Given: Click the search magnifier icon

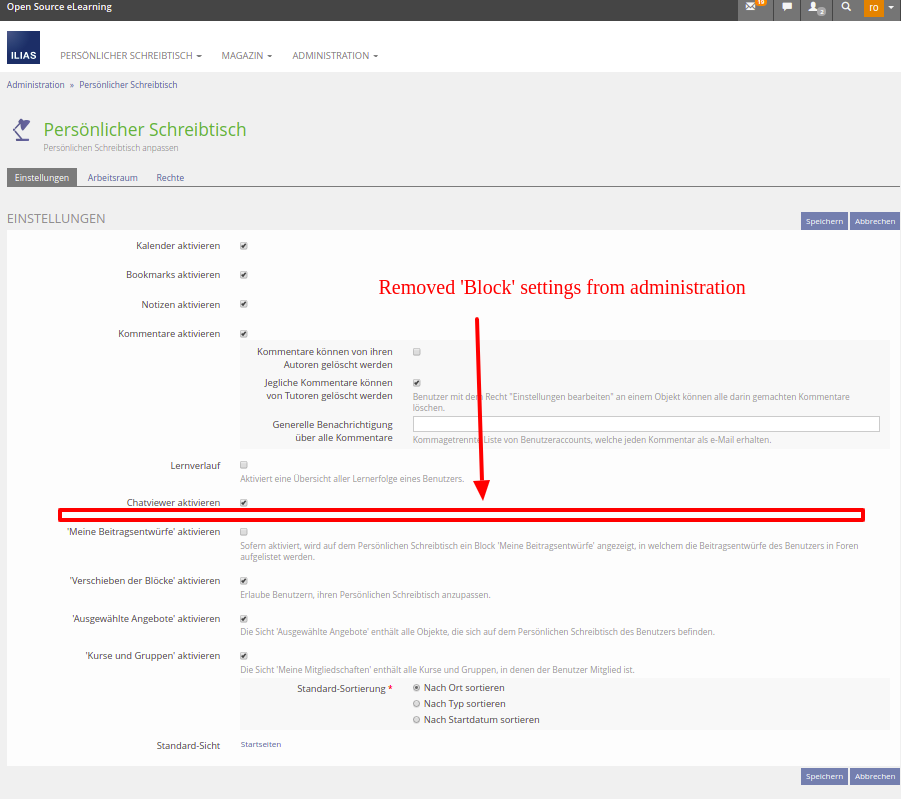Looking at the screenshot, I should tap(846, 8).
